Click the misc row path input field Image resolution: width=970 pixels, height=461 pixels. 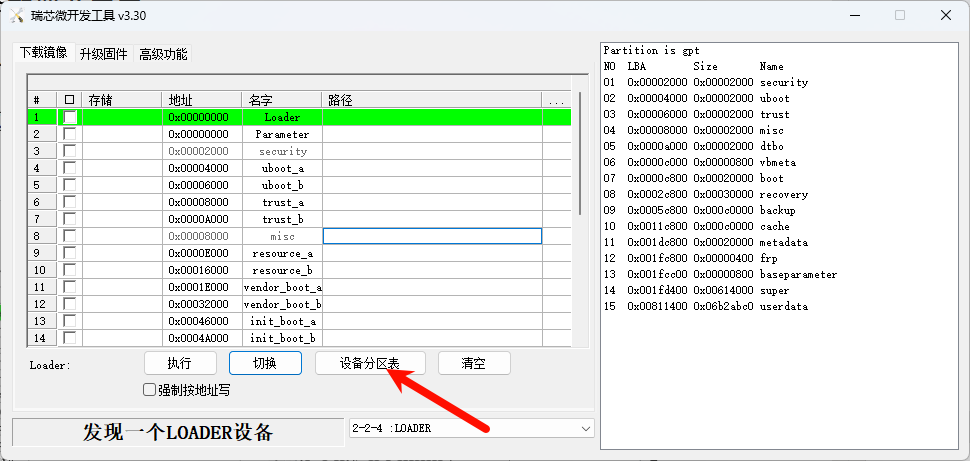[x=432, y=236]
